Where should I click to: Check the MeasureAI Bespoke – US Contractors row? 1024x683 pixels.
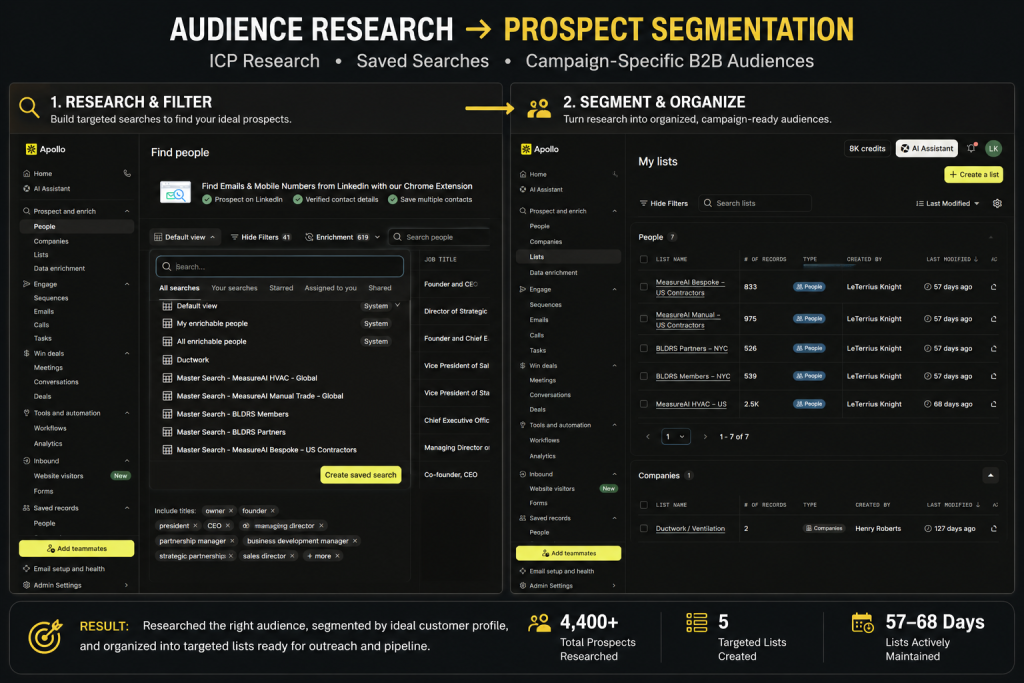pos(644,287)
